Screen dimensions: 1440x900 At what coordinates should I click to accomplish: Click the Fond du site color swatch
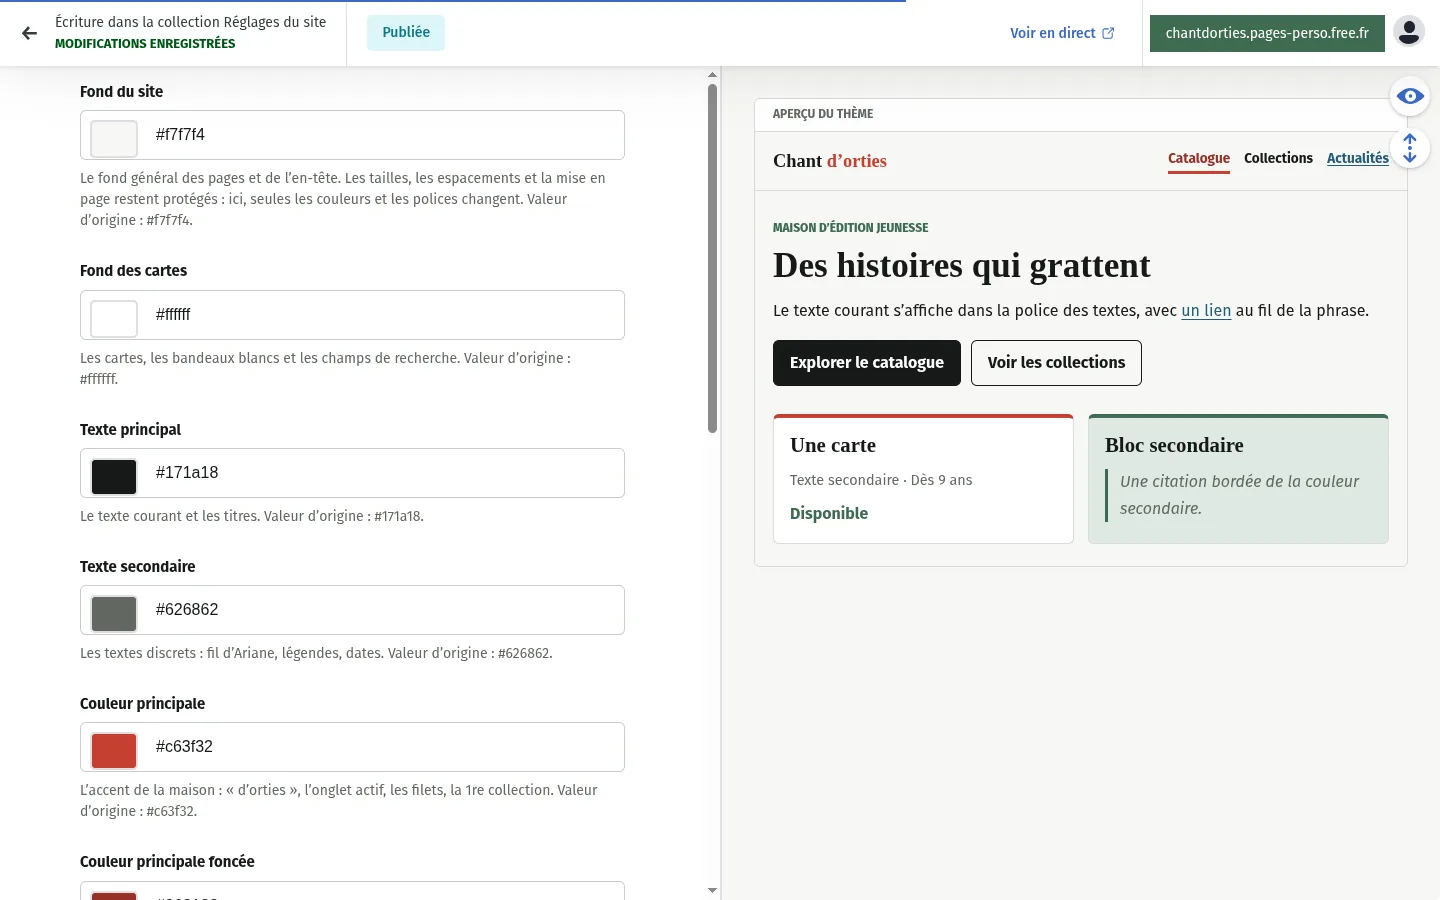coord(114,138)
